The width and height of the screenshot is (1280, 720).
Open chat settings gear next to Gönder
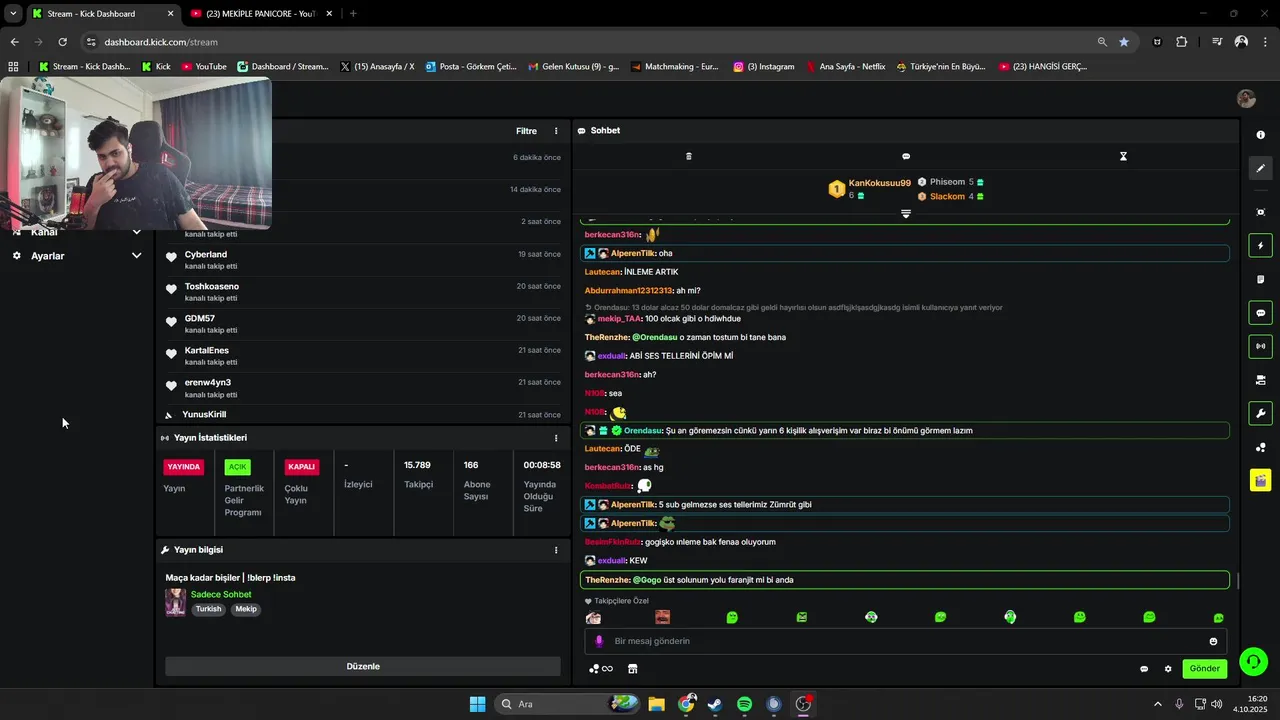1167,668
